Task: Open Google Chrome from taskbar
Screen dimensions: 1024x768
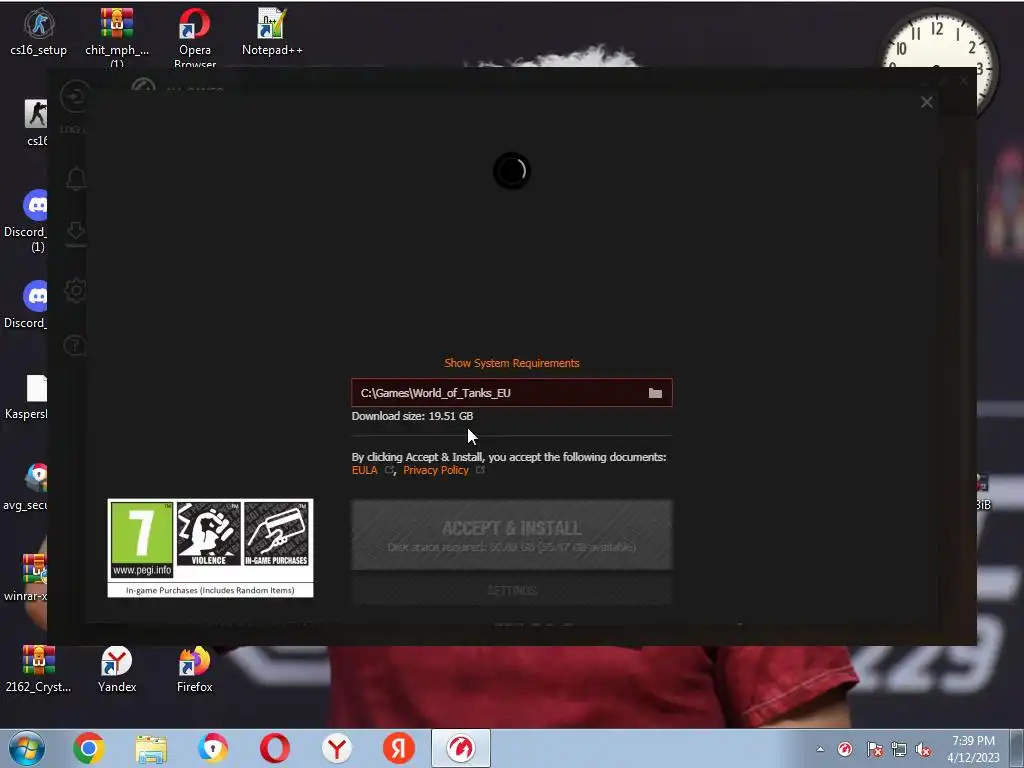Action: (89, 748)
